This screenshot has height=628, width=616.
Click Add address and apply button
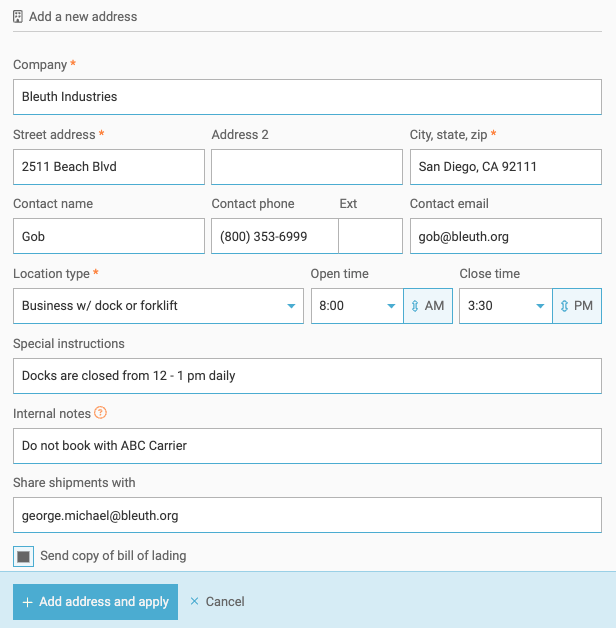point(95,602)
